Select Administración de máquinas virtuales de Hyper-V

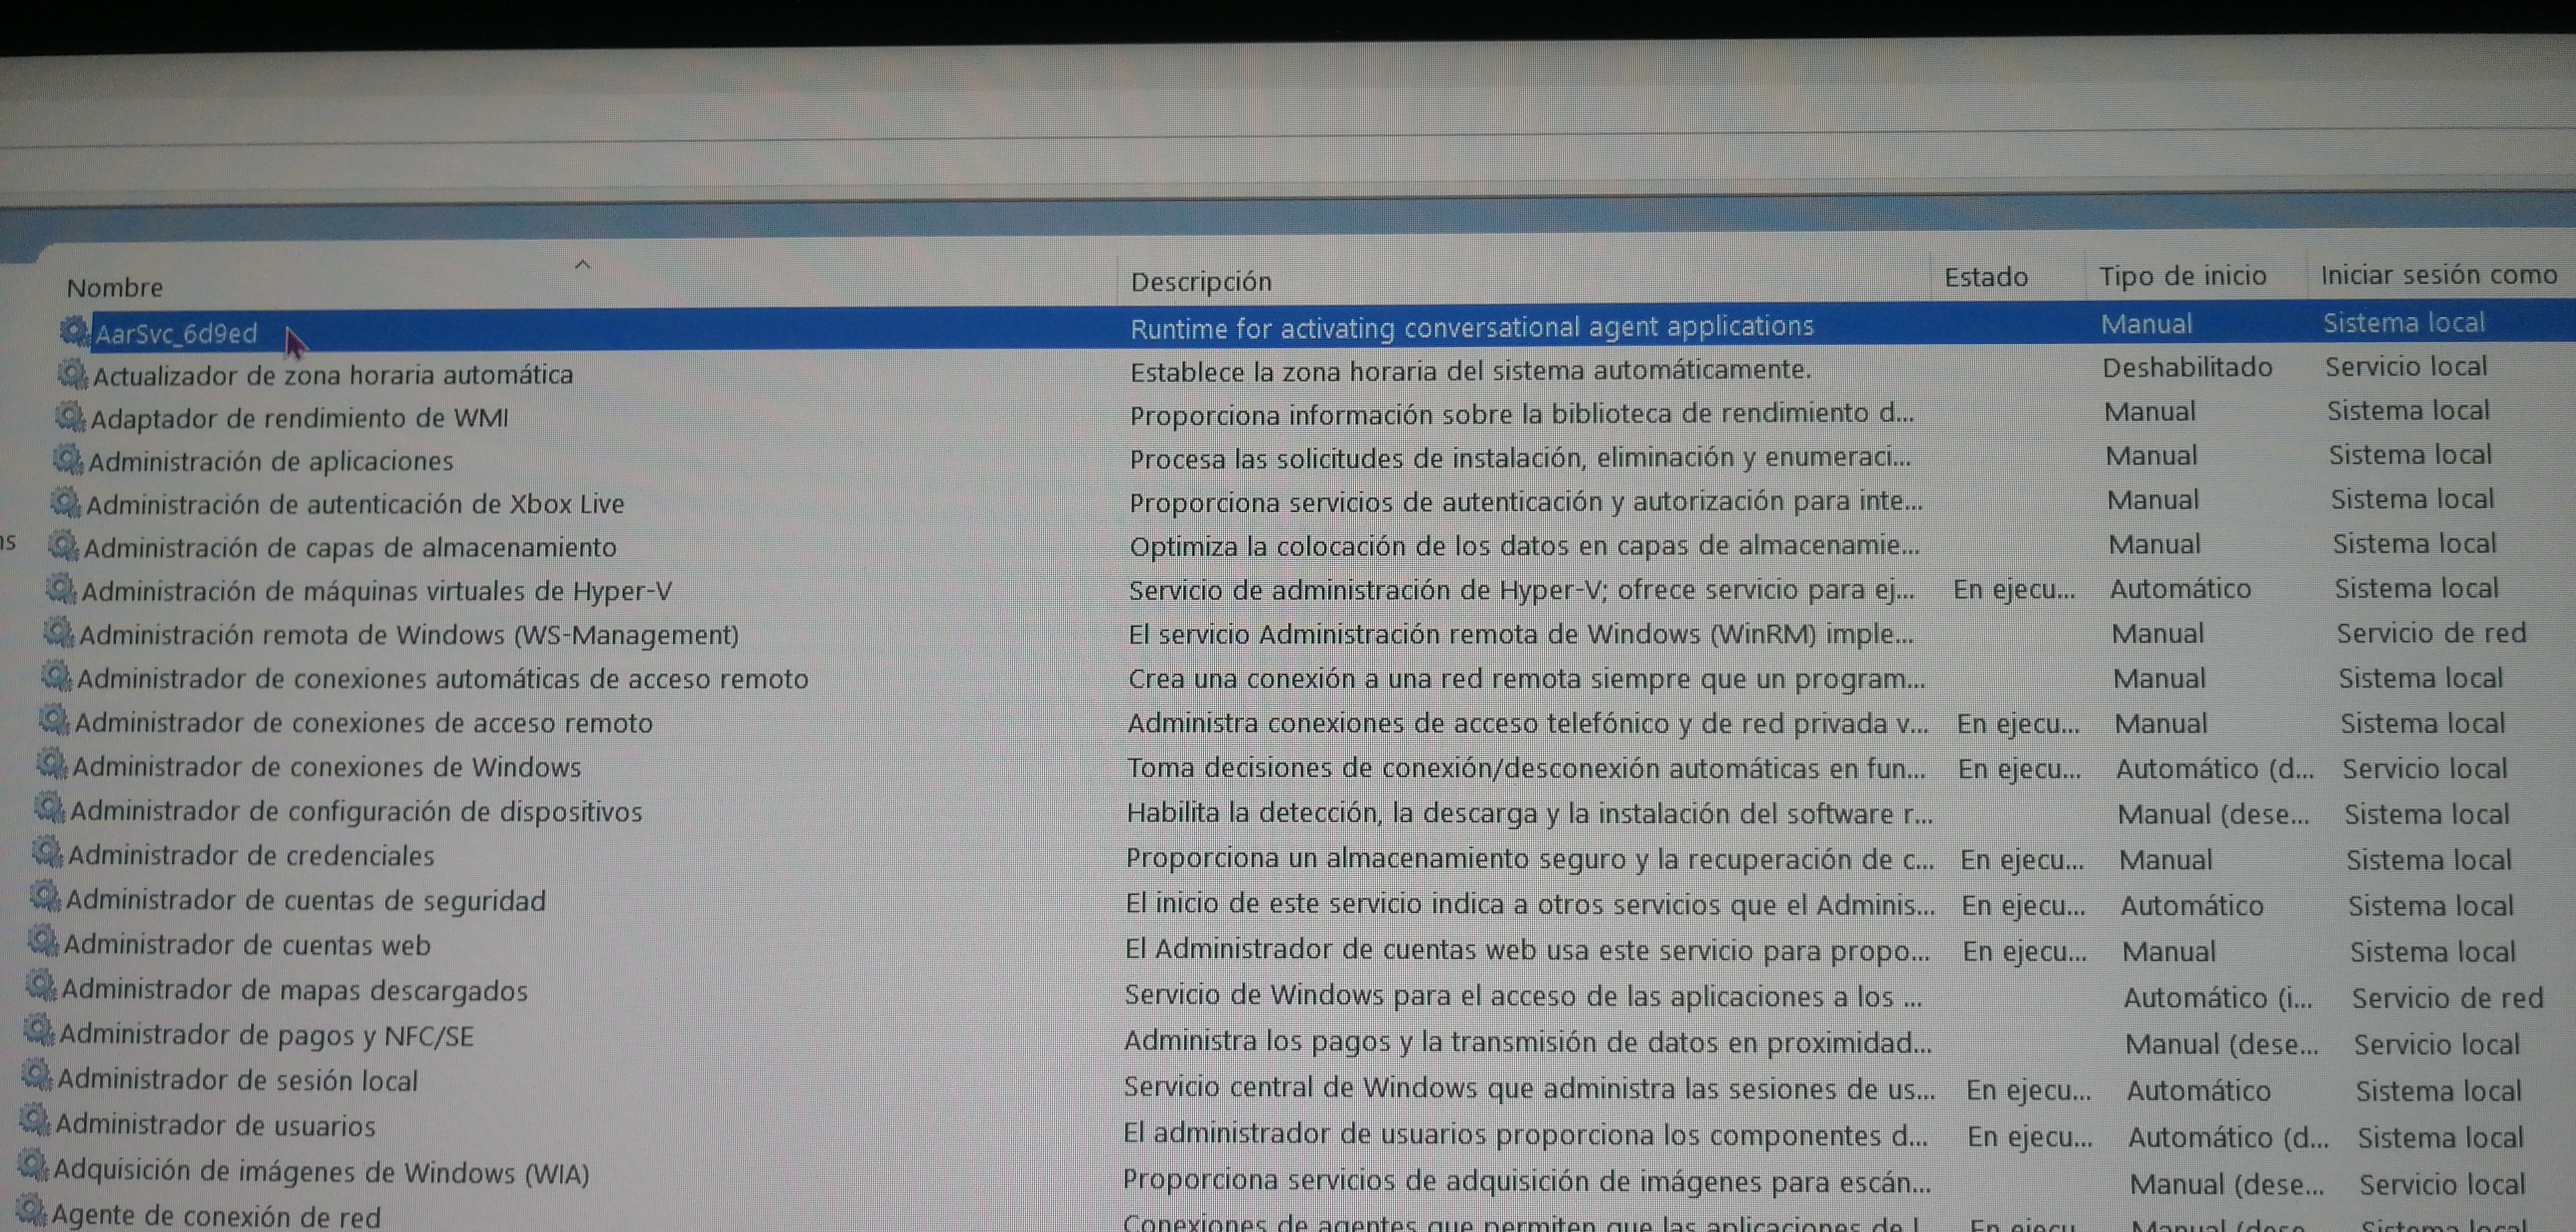(x=376, y=591)
